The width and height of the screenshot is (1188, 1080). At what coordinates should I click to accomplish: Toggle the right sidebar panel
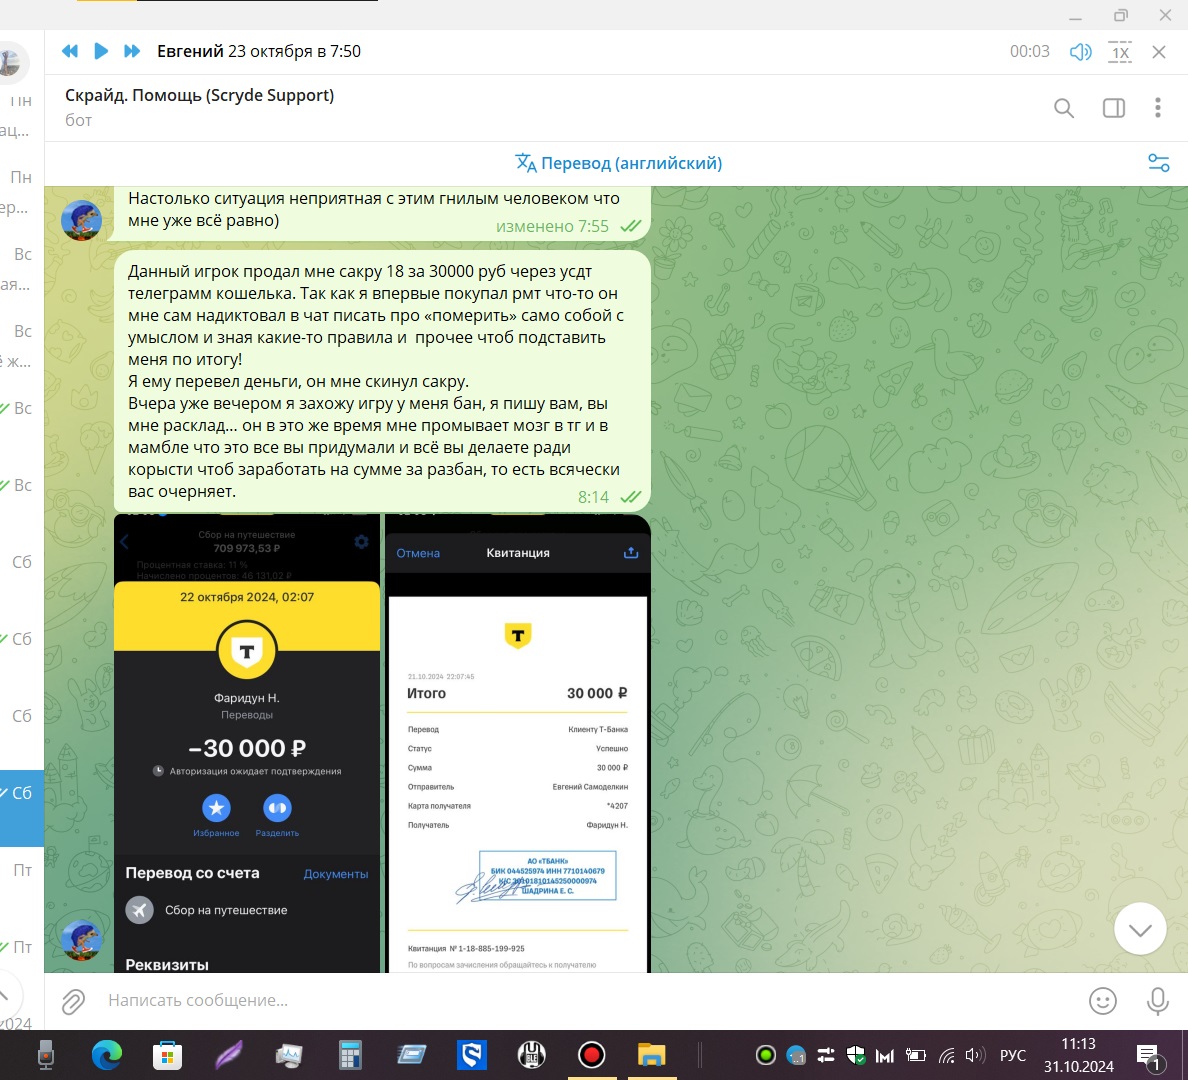tap(1113, 108)
